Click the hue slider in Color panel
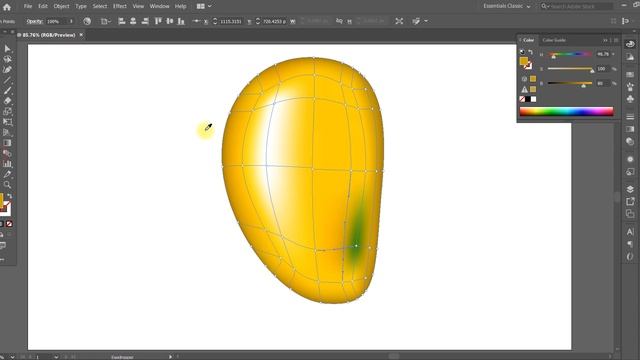The image size is (640, 360). [570, 54]
